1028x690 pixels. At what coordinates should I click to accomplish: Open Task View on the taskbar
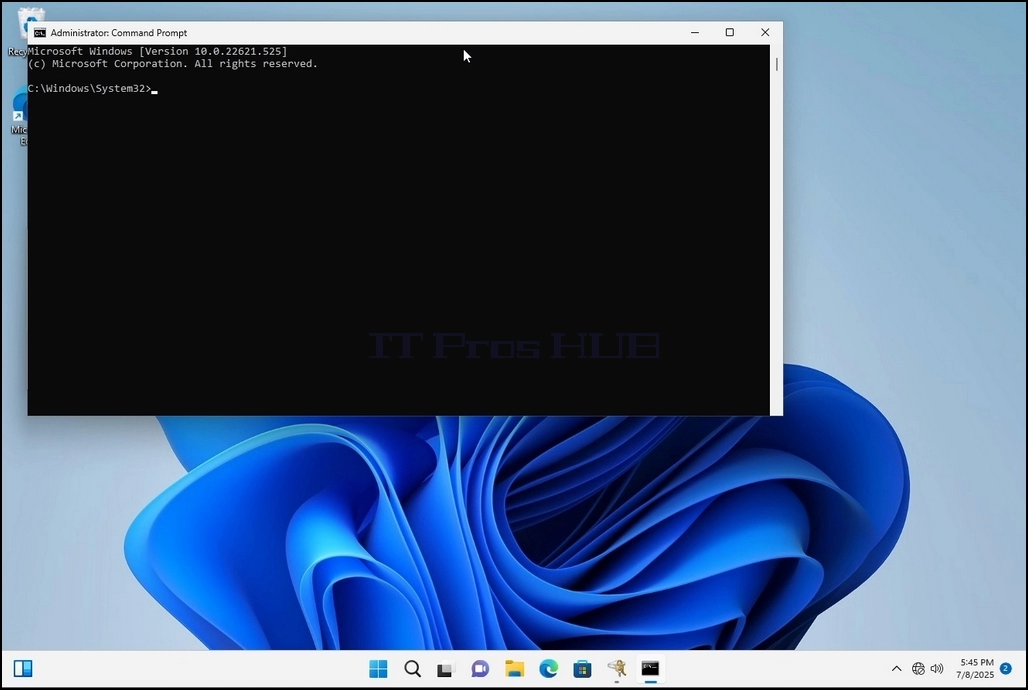coord(446,669)
